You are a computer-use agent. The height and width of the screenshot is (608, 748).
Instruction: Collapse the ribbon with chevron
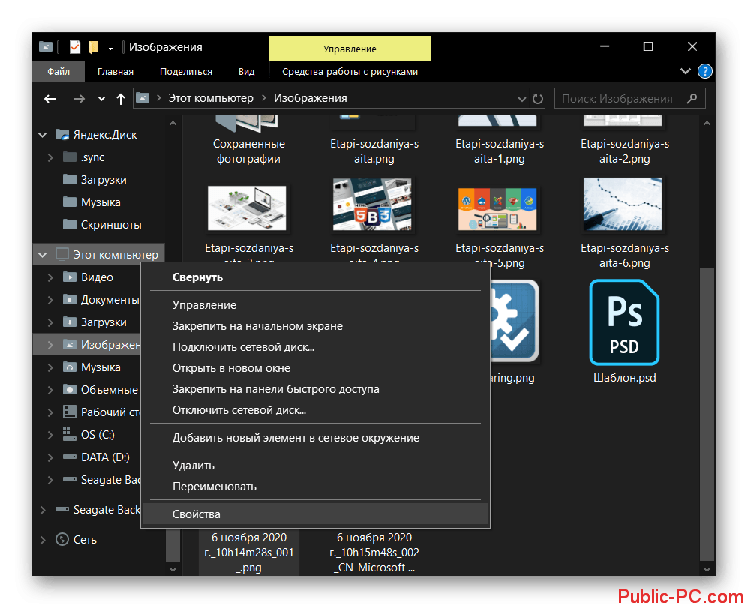pos(685,71)
